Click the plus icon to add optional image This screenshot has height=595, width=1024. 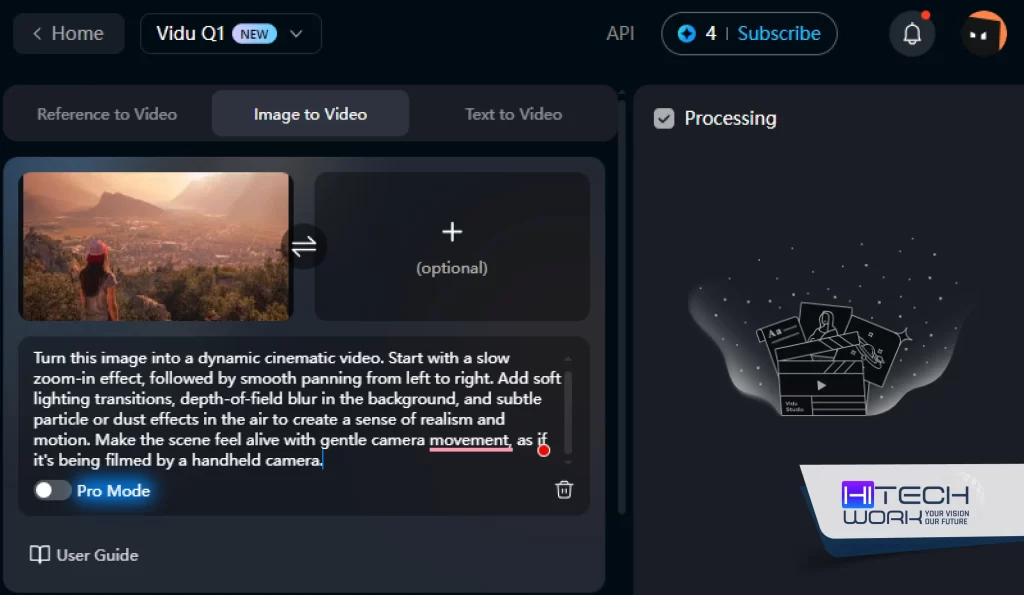tap(452, 232)
